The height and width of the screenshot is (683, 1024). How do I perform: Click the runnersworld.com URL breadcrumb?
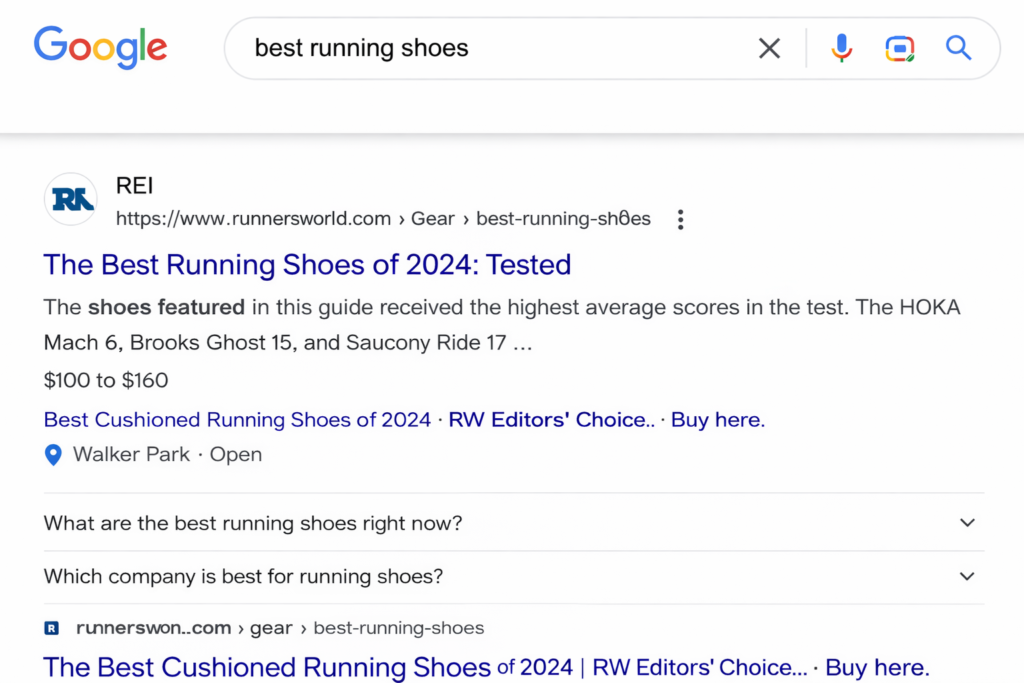coord(383,219)
